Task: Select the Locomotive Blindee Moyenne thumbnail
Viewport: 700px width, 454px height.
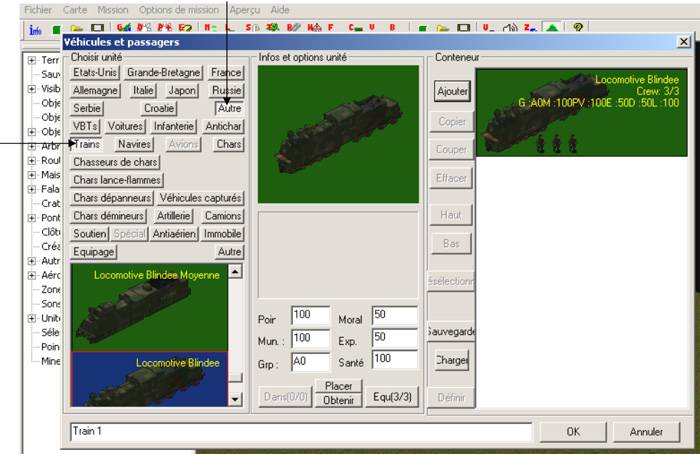Action: tap(149, 306)
